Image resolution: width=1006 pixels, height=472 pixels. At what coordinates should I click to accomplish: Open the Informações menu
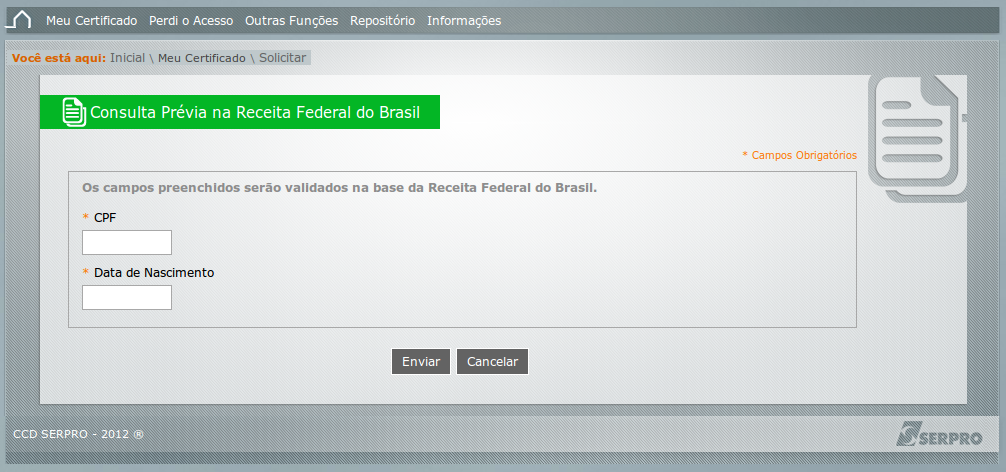coord(464,21)
